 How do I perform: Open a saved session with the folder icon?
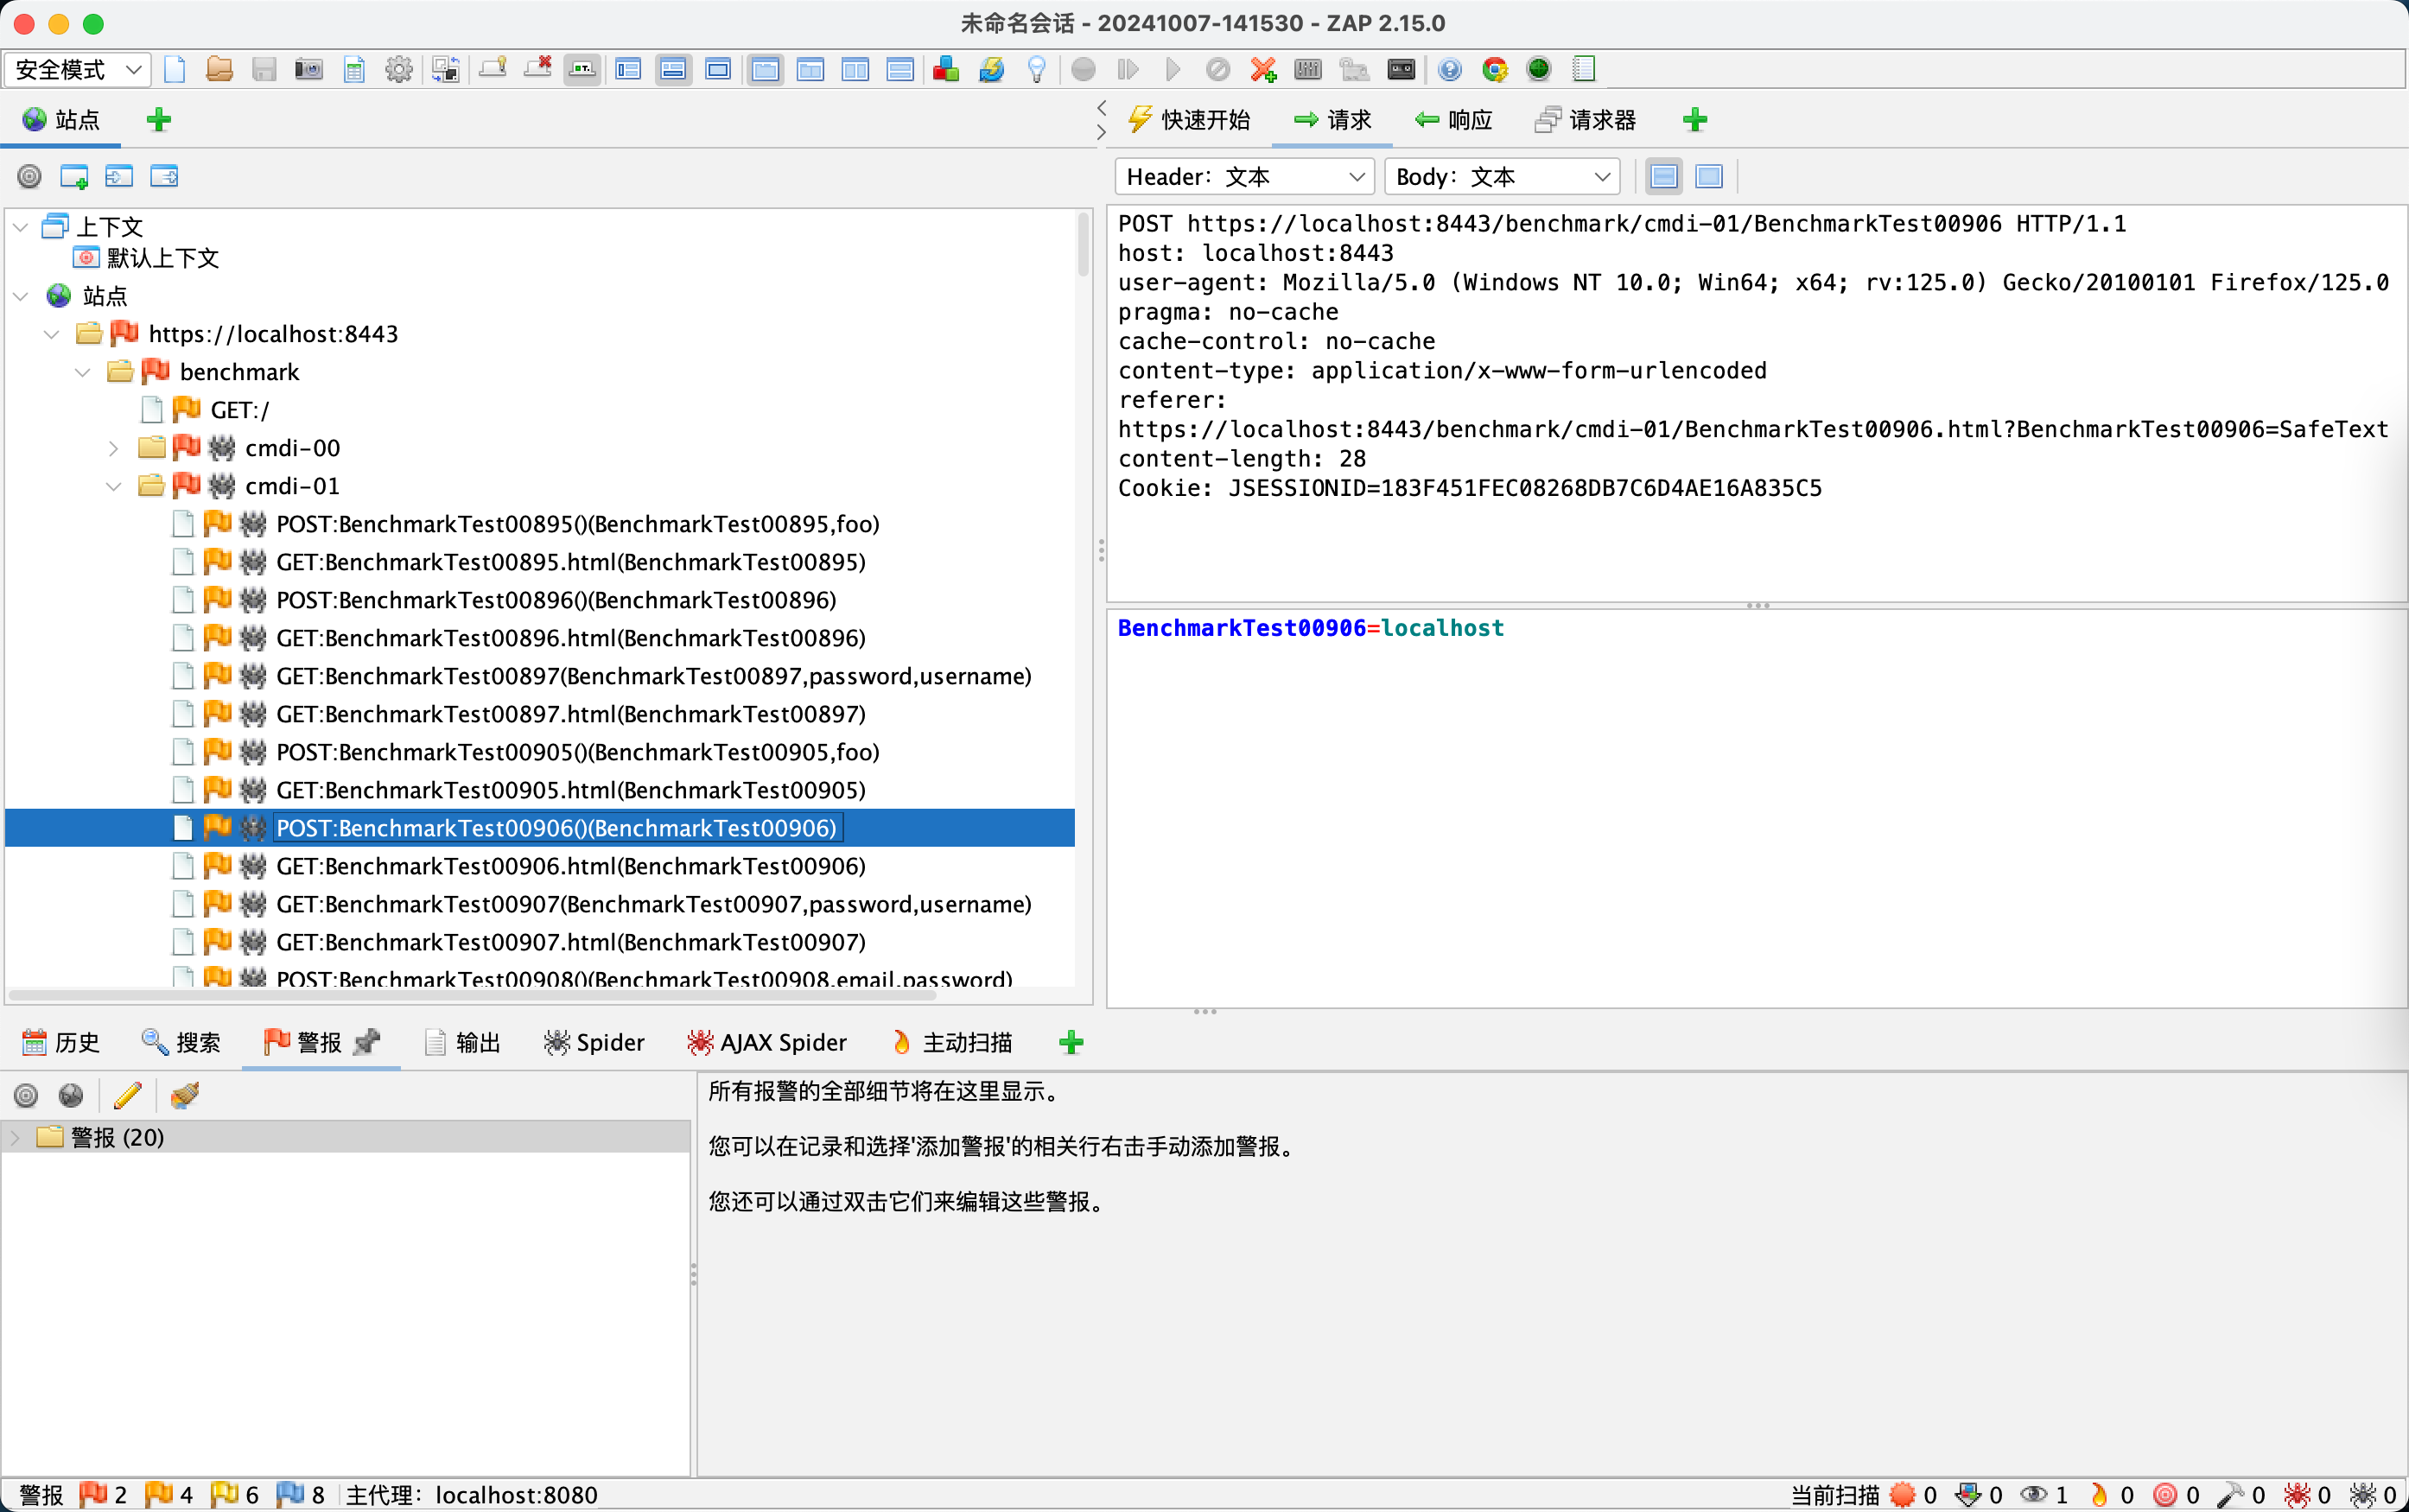(x=219, y=69)
